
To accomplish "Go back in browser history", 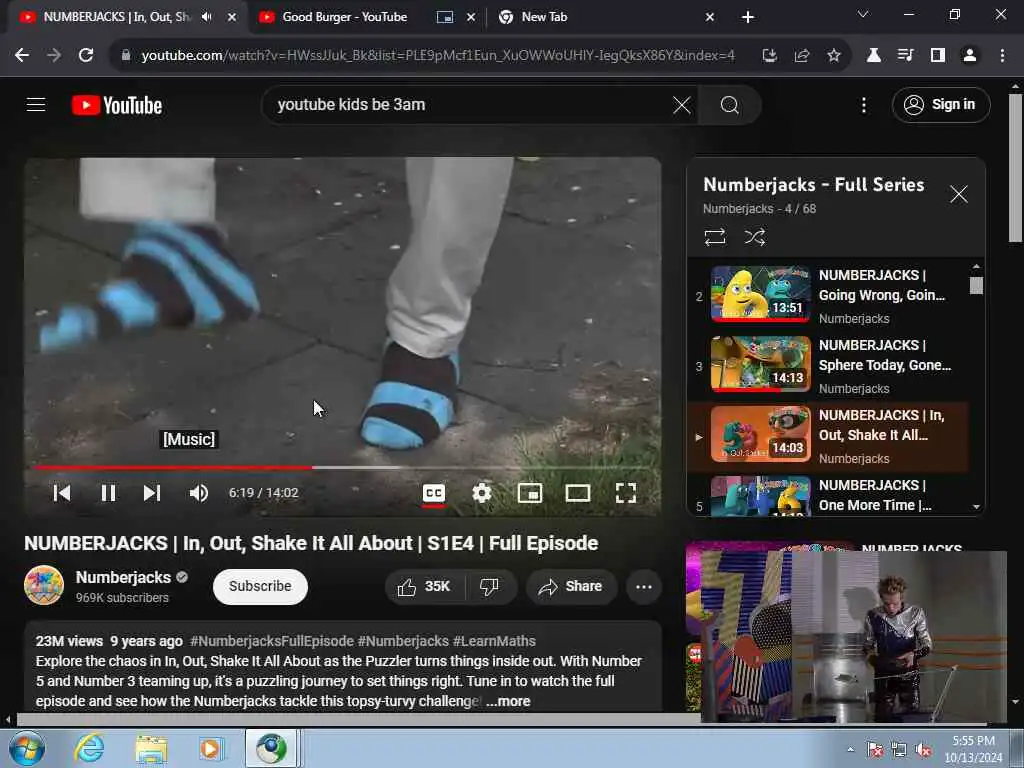I will [22, 56].
